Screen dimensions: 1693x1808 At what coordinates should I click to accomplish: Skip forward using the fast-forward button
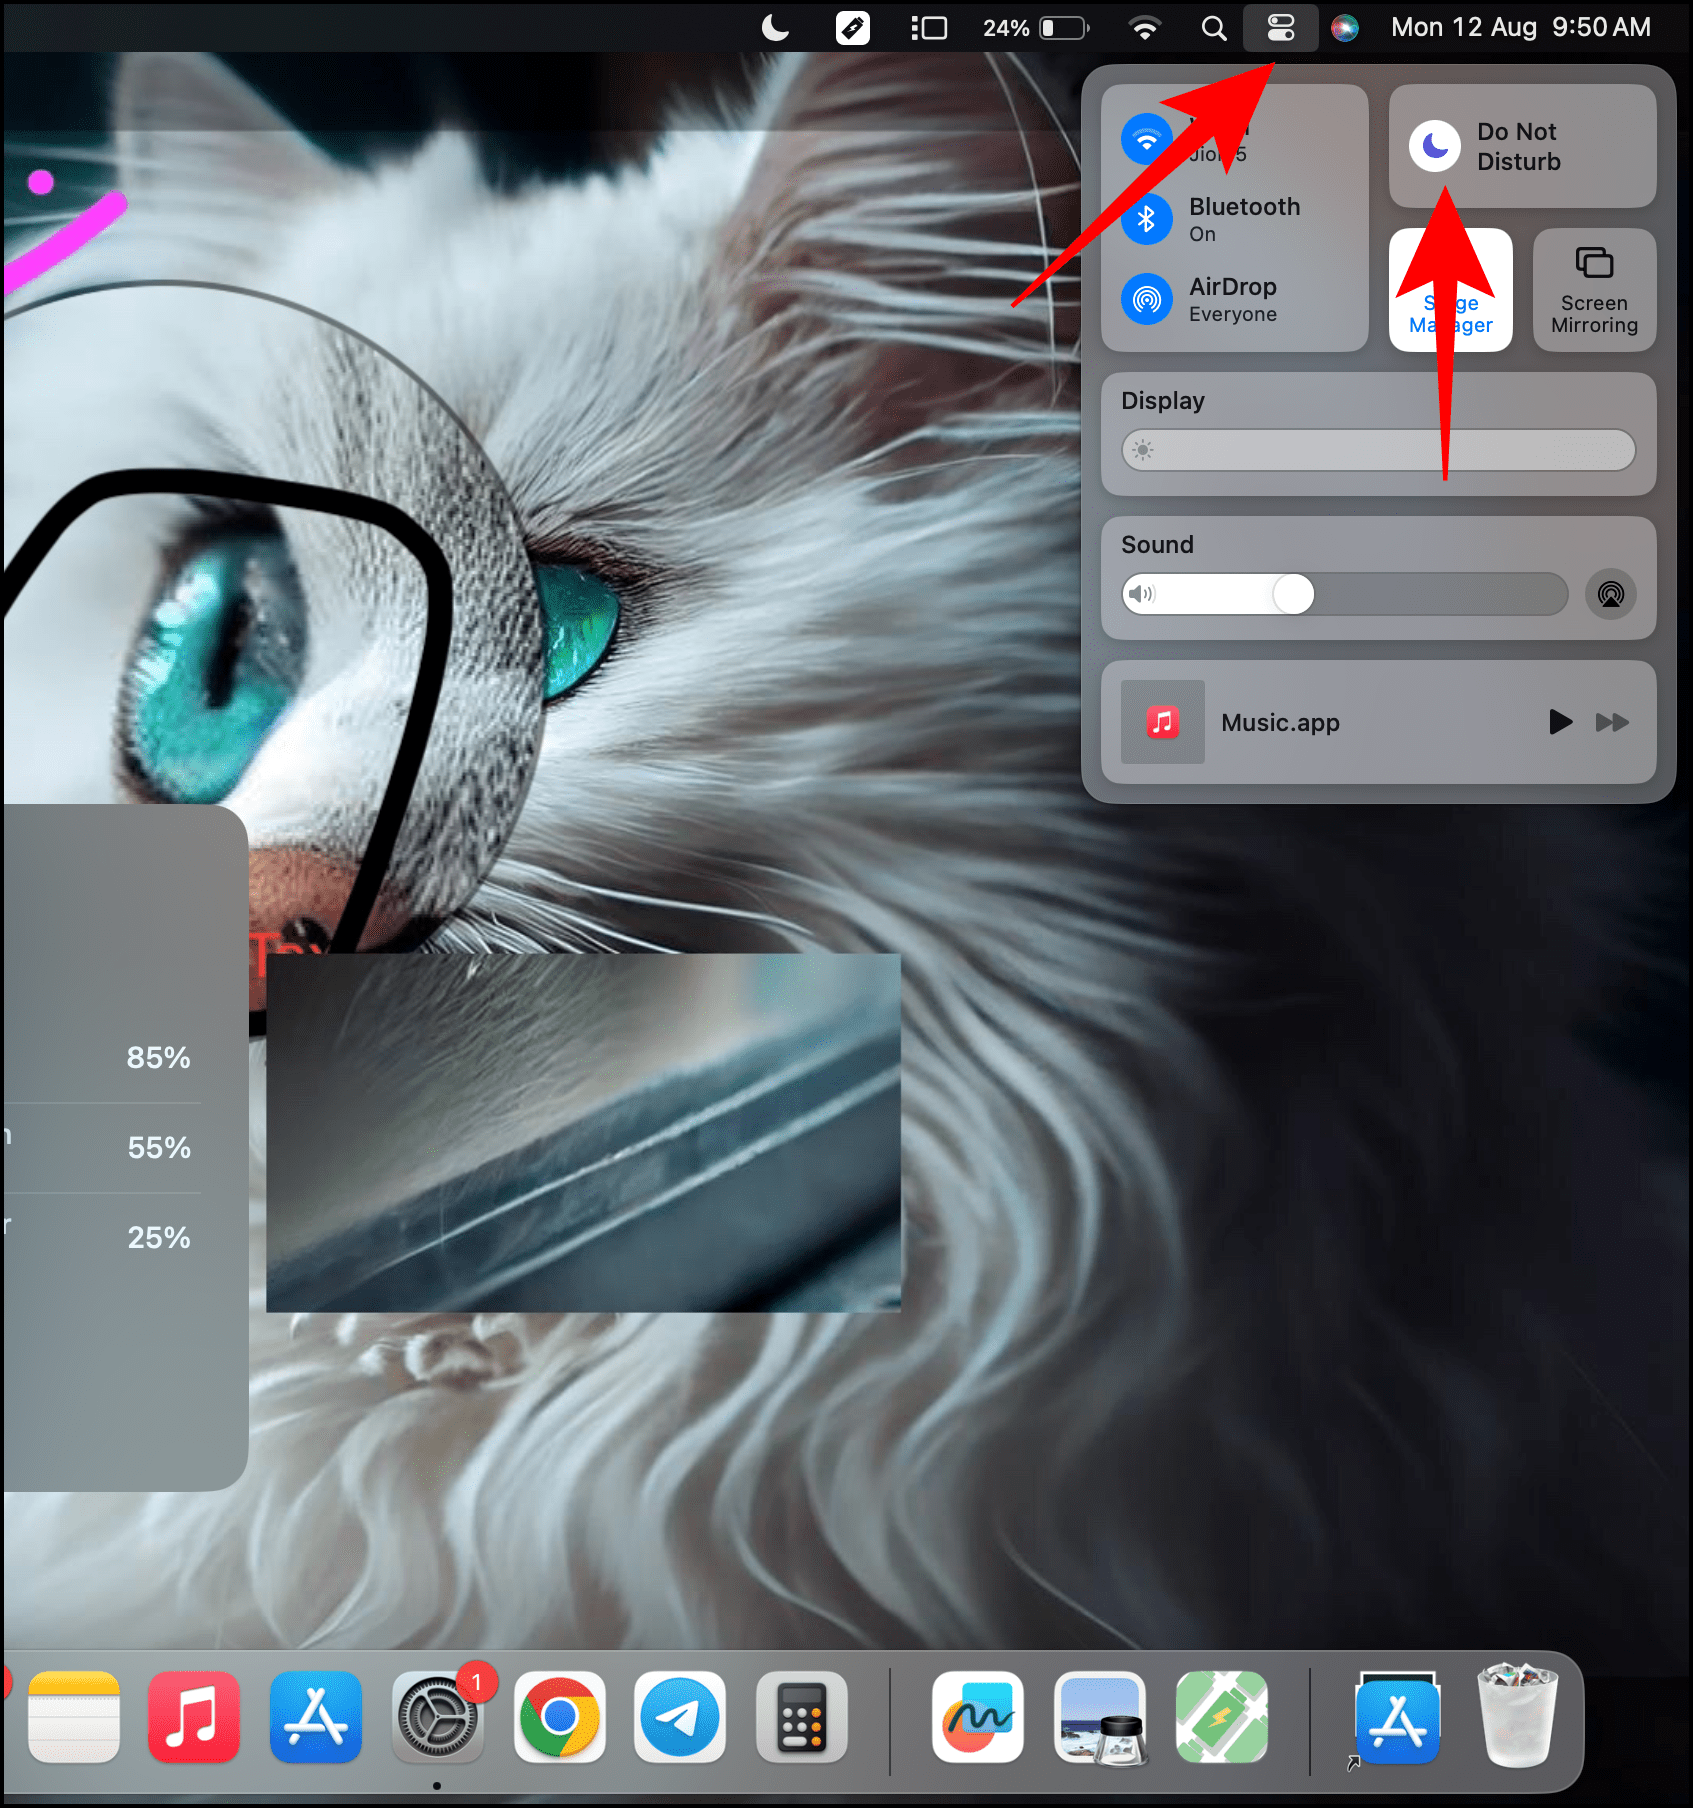(1611, 722)
